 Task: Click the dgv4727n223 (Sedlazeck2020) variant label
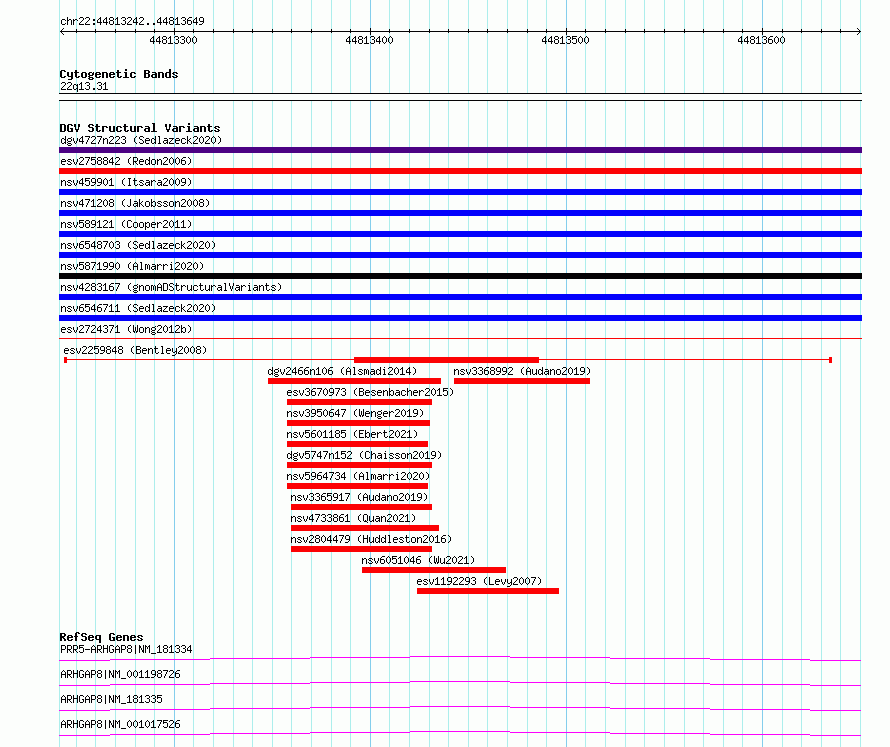(x=141, y=140)
